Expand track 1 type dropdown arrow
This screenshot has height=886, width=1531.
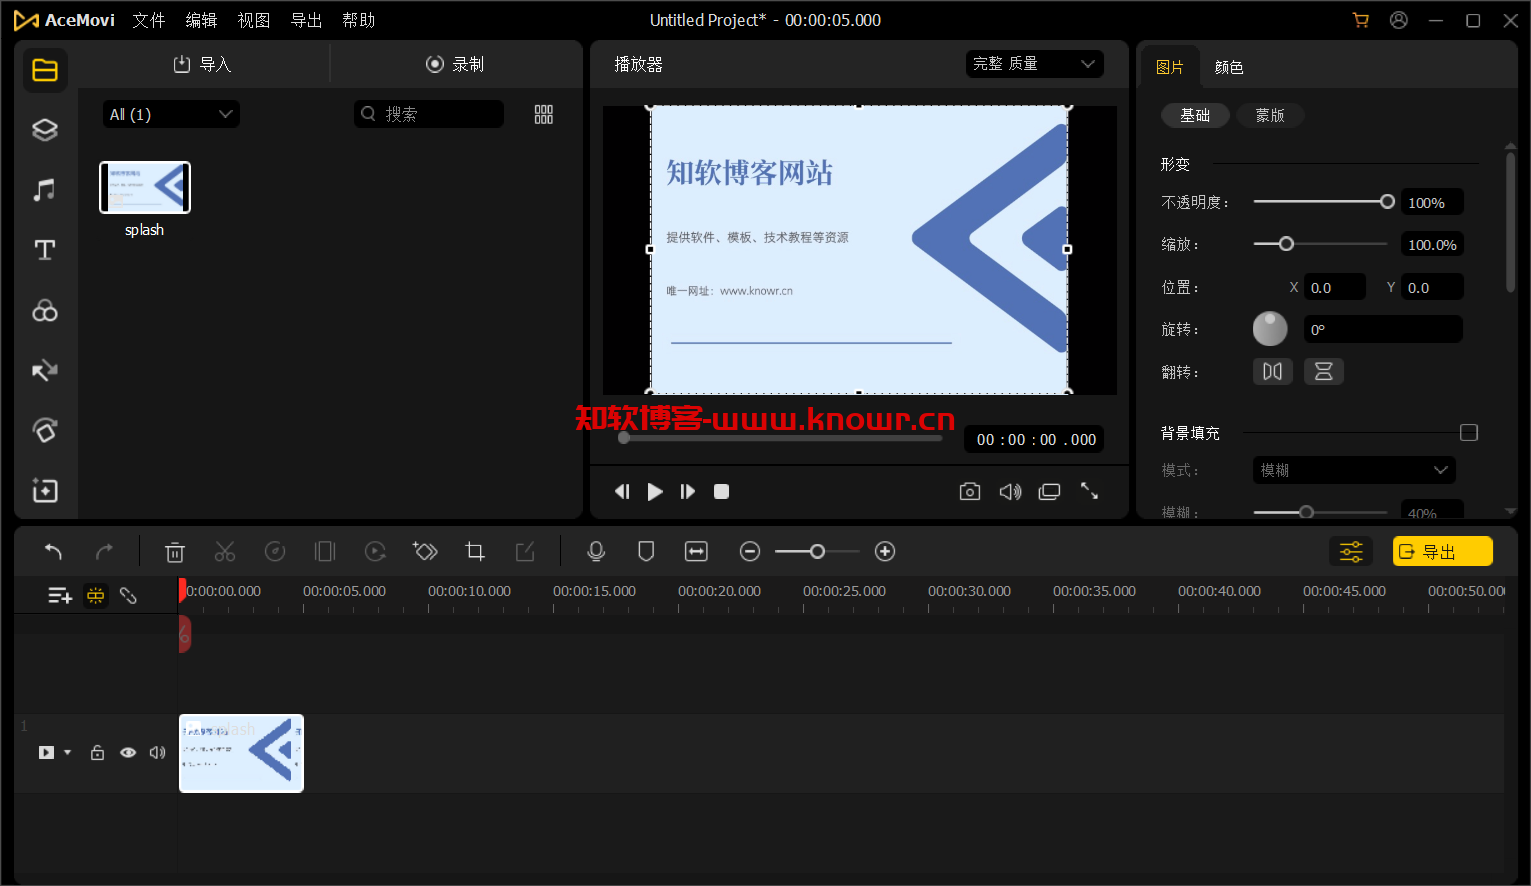(68, 753)
